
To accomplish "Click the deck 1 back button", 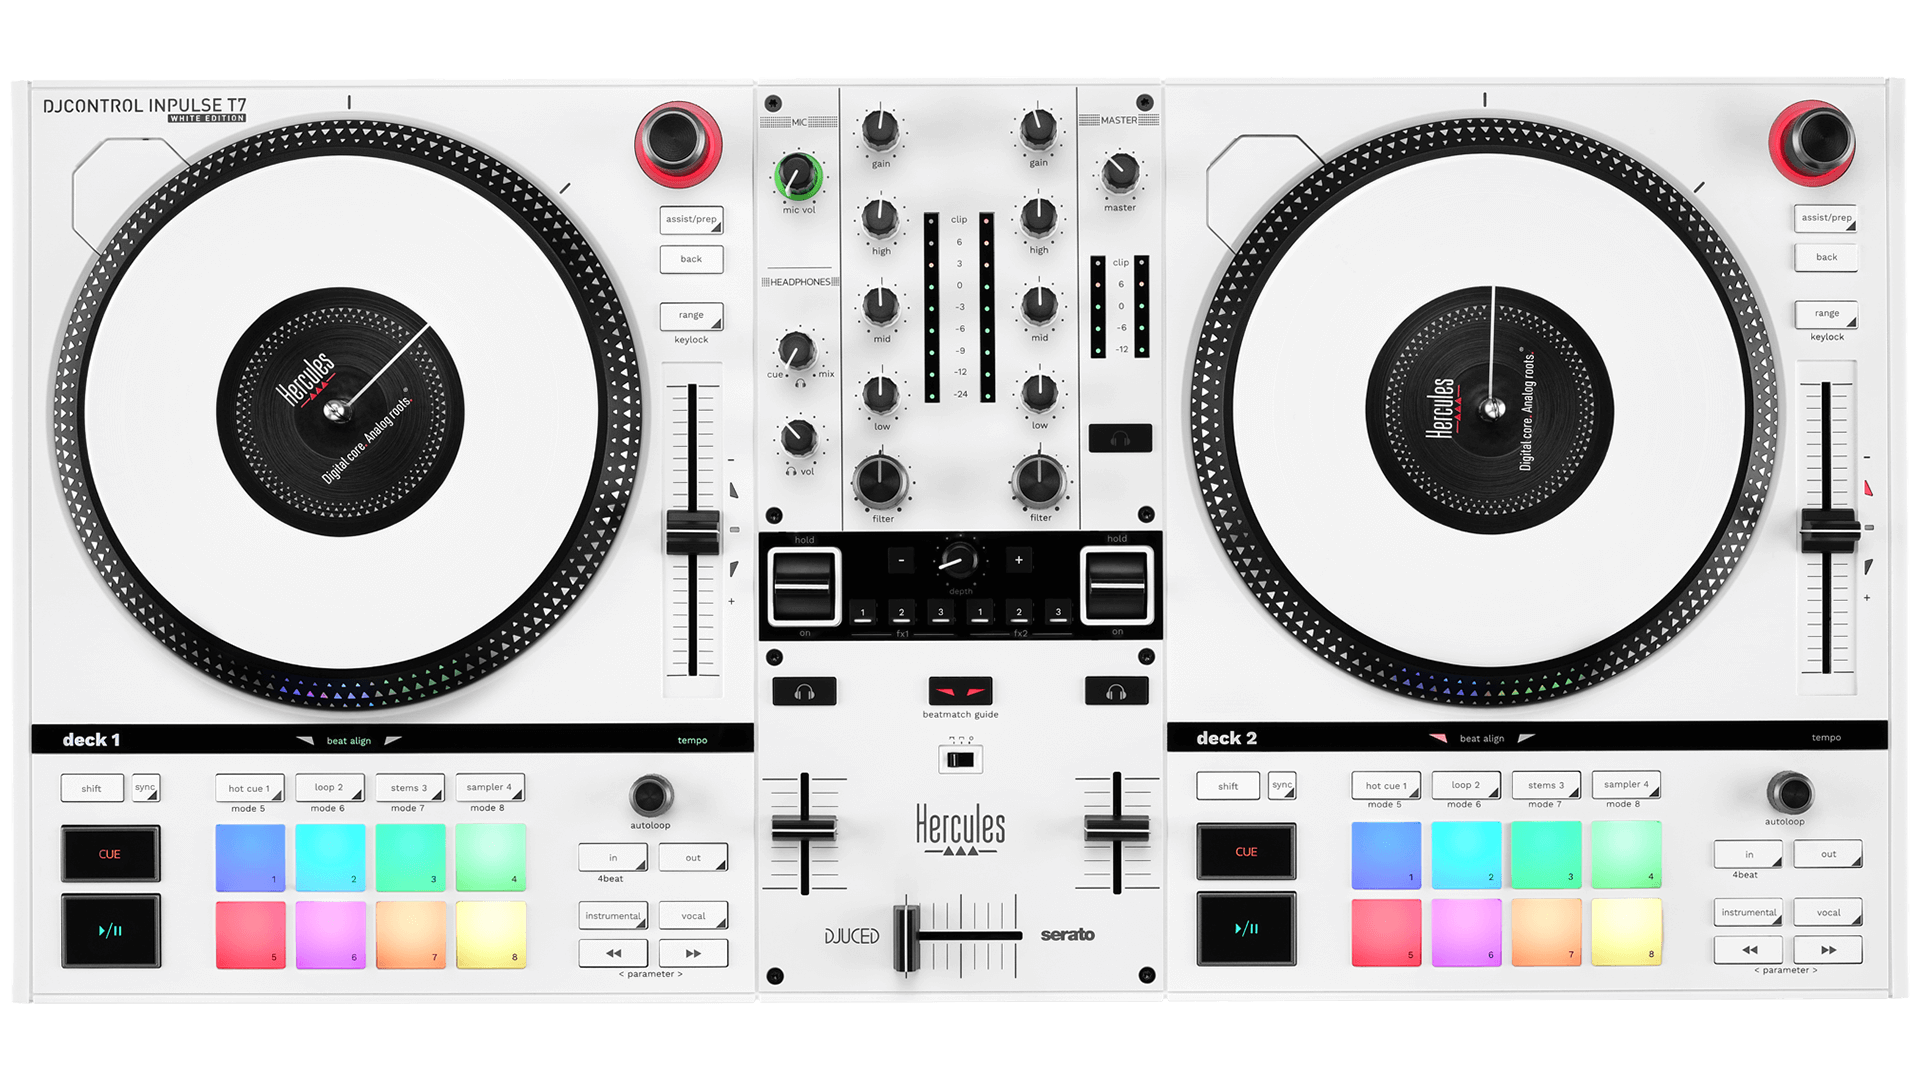I will click(x=691, y=259).
